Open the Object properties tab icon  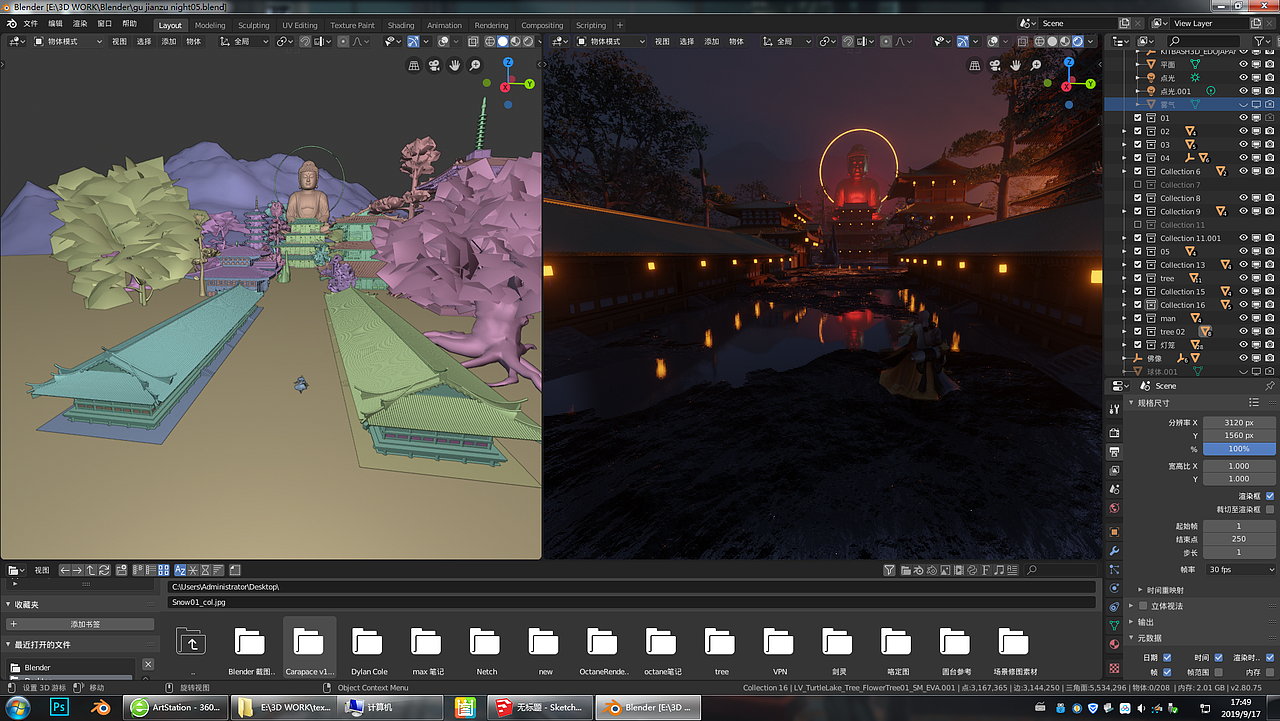(1115, 532)
